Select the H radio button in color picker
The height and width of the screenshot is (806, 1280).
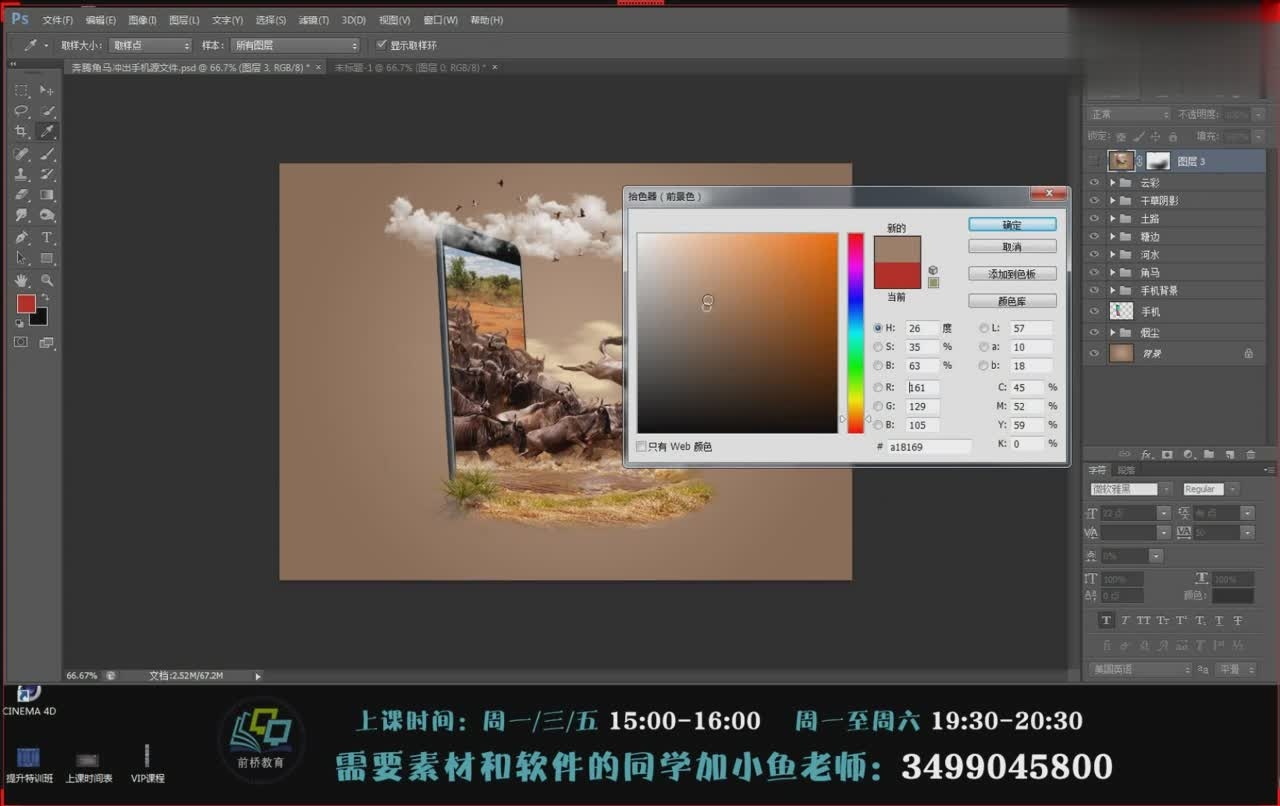pos(878,328)
